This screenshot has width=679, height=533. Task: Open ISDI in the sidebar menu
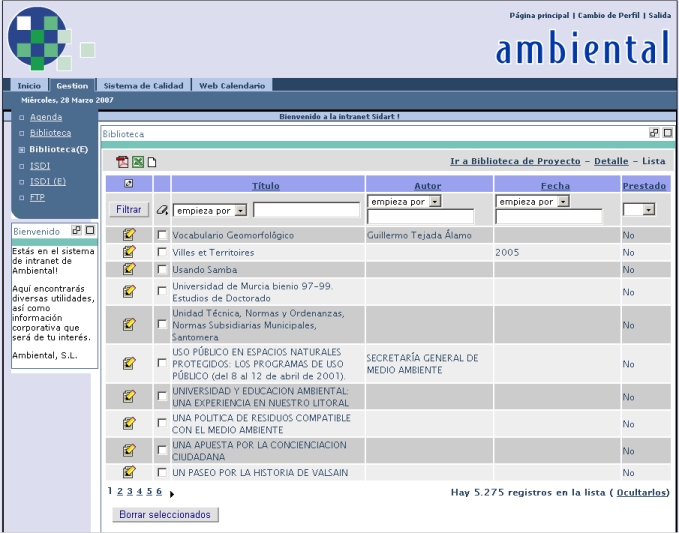[x=40, y=165]
